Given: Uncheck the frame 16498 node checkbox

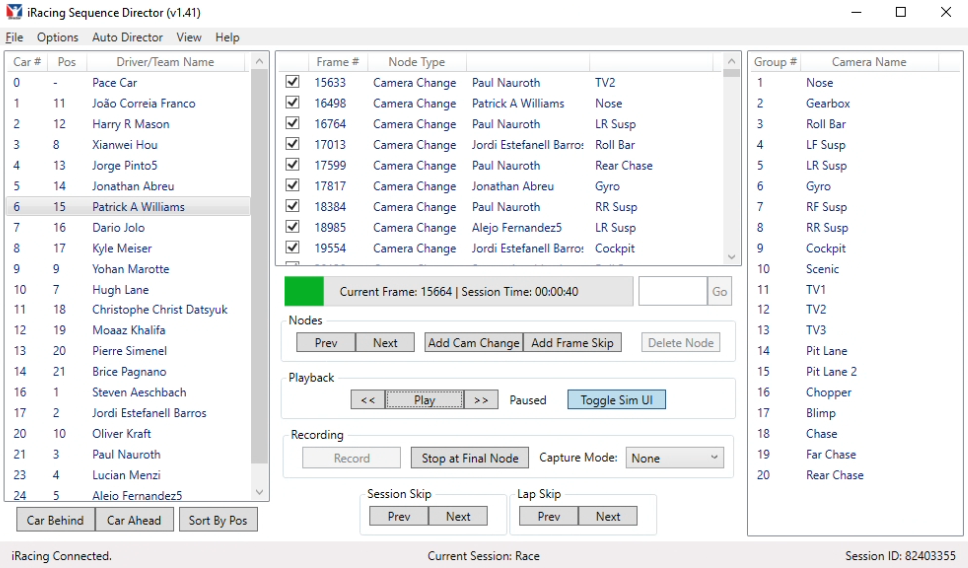Looking at the screenshot, I should (293, 102).
